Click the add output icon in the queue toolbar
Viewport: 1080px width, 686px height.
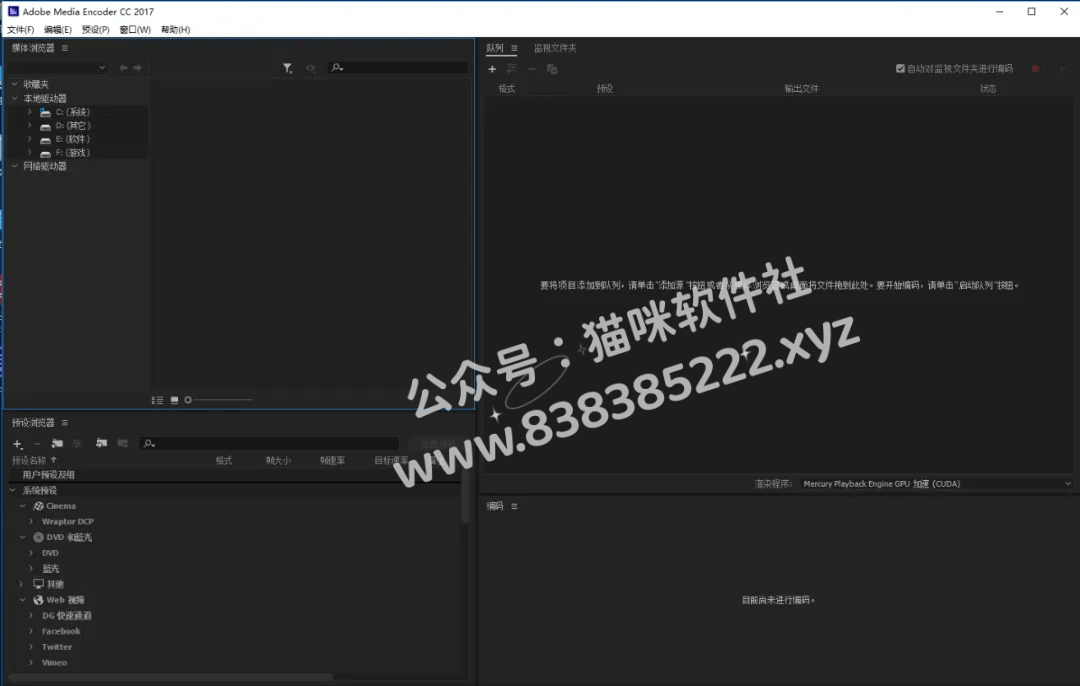tap(512, 69)
